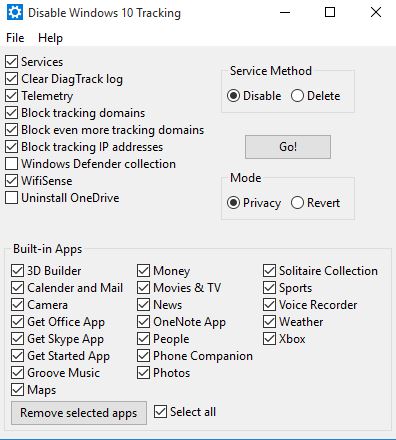Maximize the application window
This screenshot has width=396, height=440.
point(330,12)
